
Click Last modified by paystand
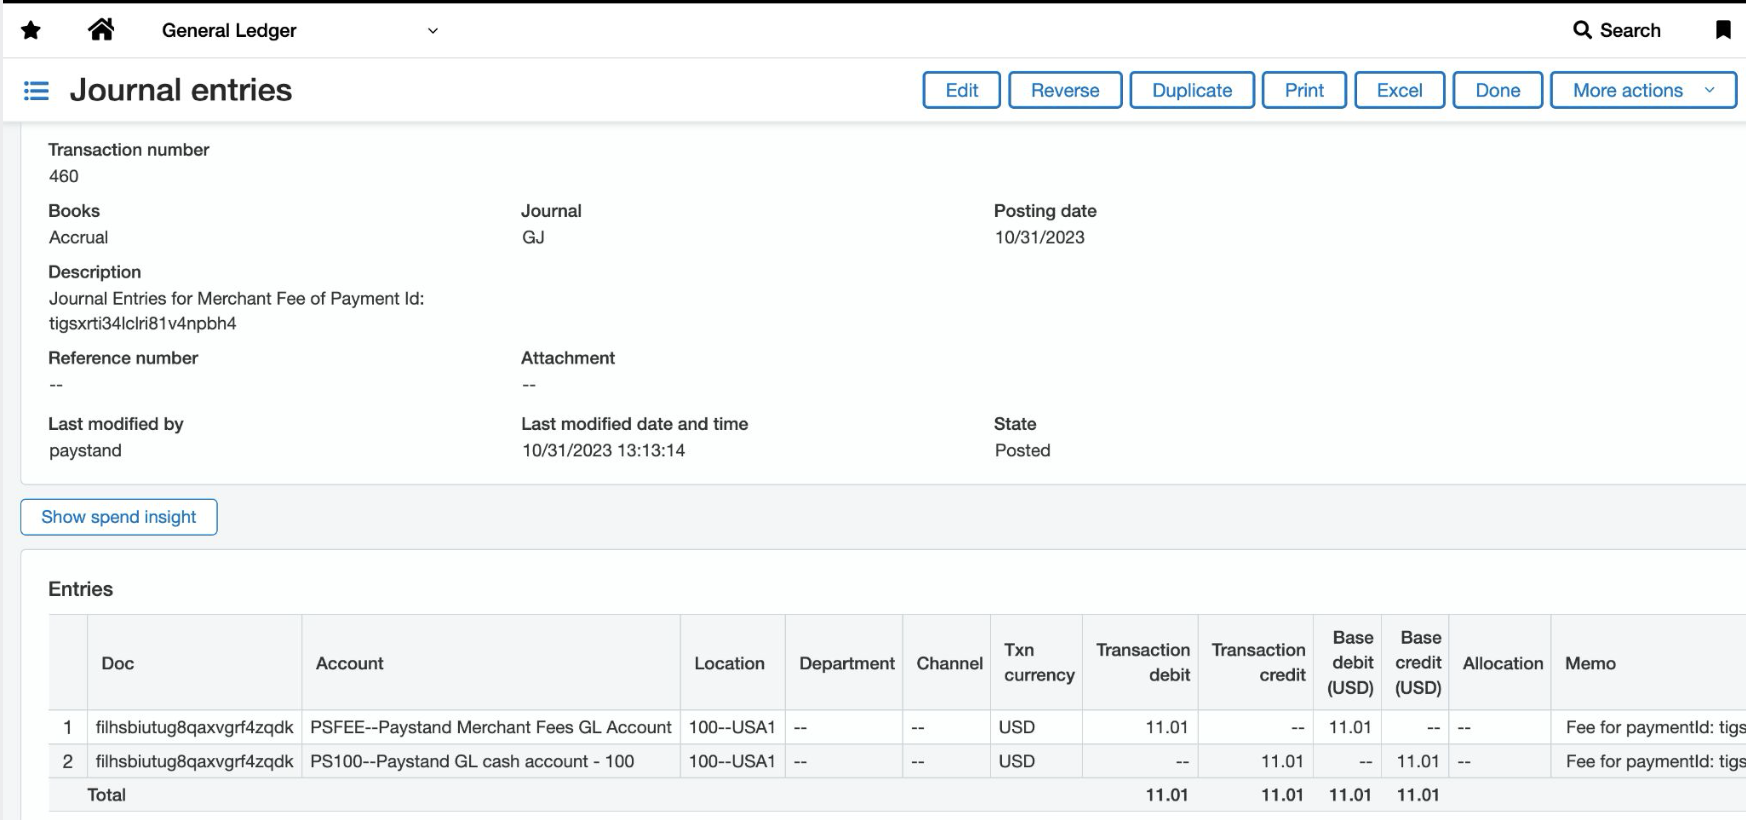click(85, 450)
